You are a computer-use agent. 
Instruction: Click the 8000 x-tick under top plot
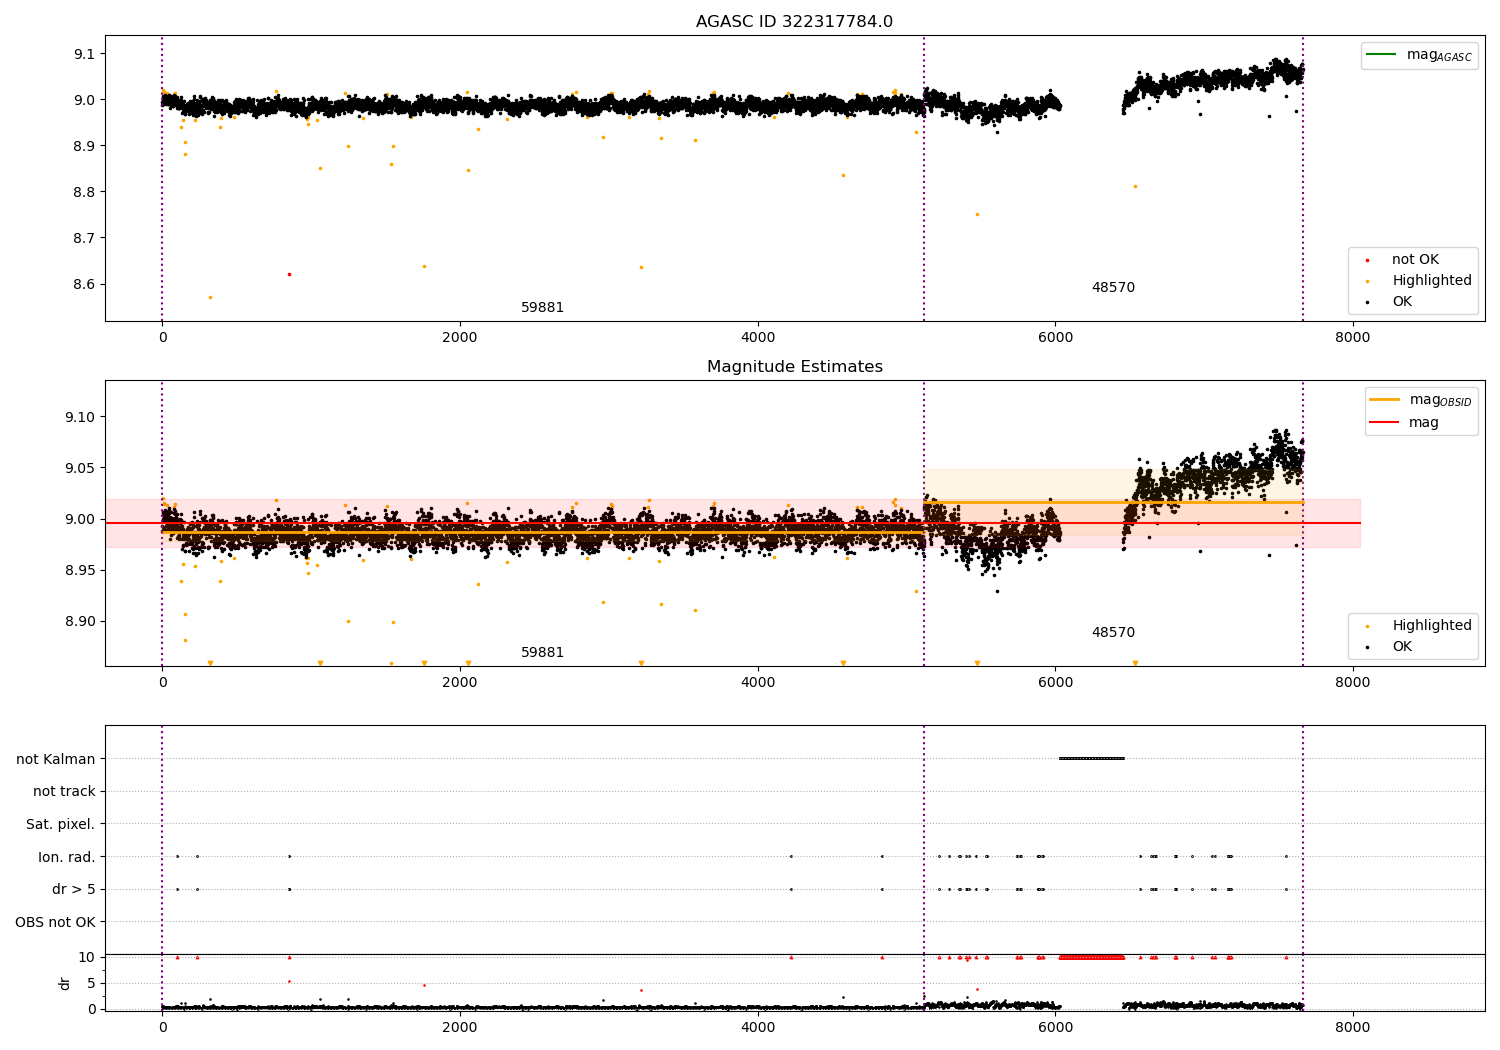(x=1353, y=338)
